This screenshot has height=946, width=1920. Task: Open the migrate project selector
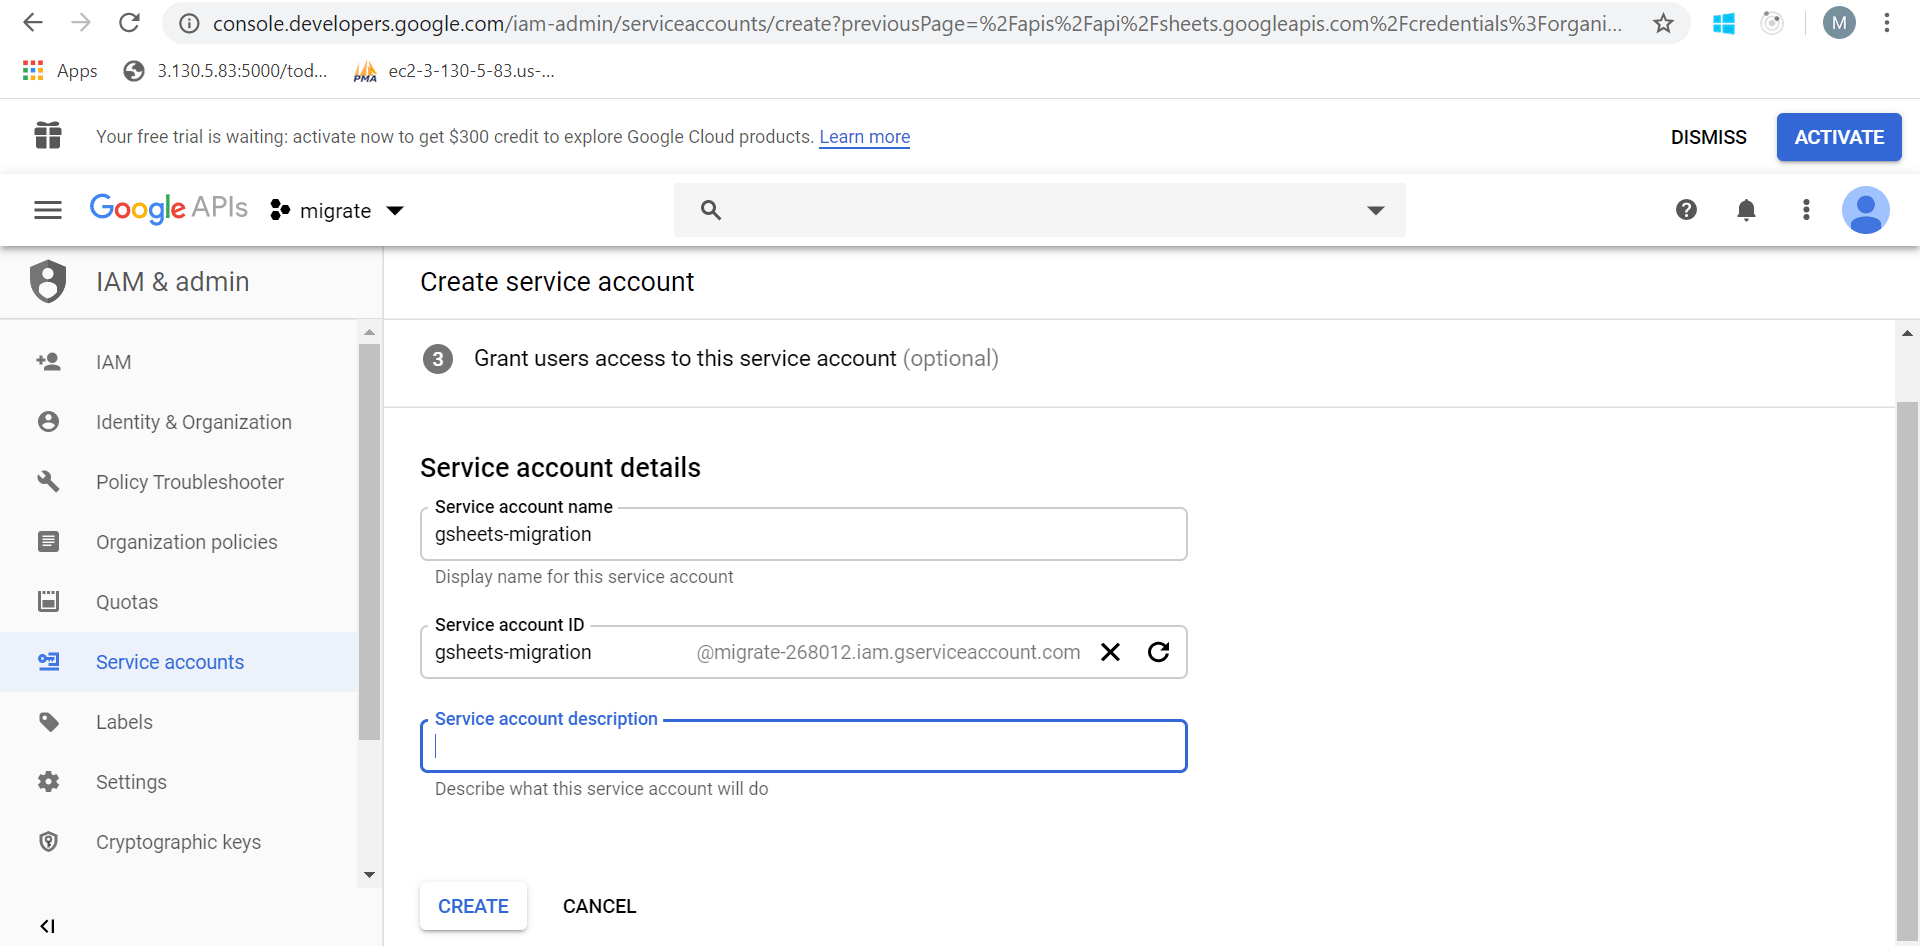click(x=336, y=210)
